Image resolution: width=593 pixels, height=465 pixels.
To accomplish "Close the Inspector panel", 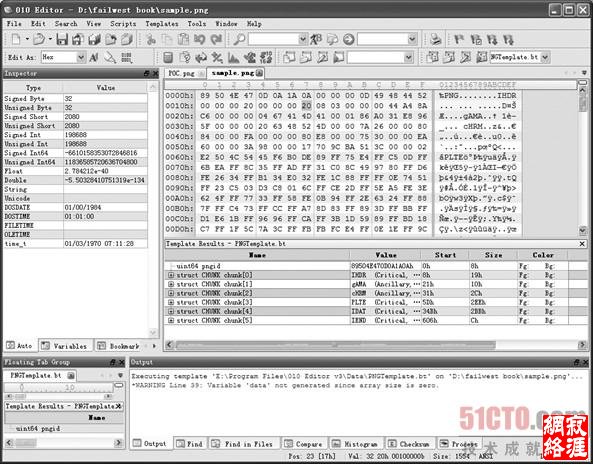I will point(155,74).
